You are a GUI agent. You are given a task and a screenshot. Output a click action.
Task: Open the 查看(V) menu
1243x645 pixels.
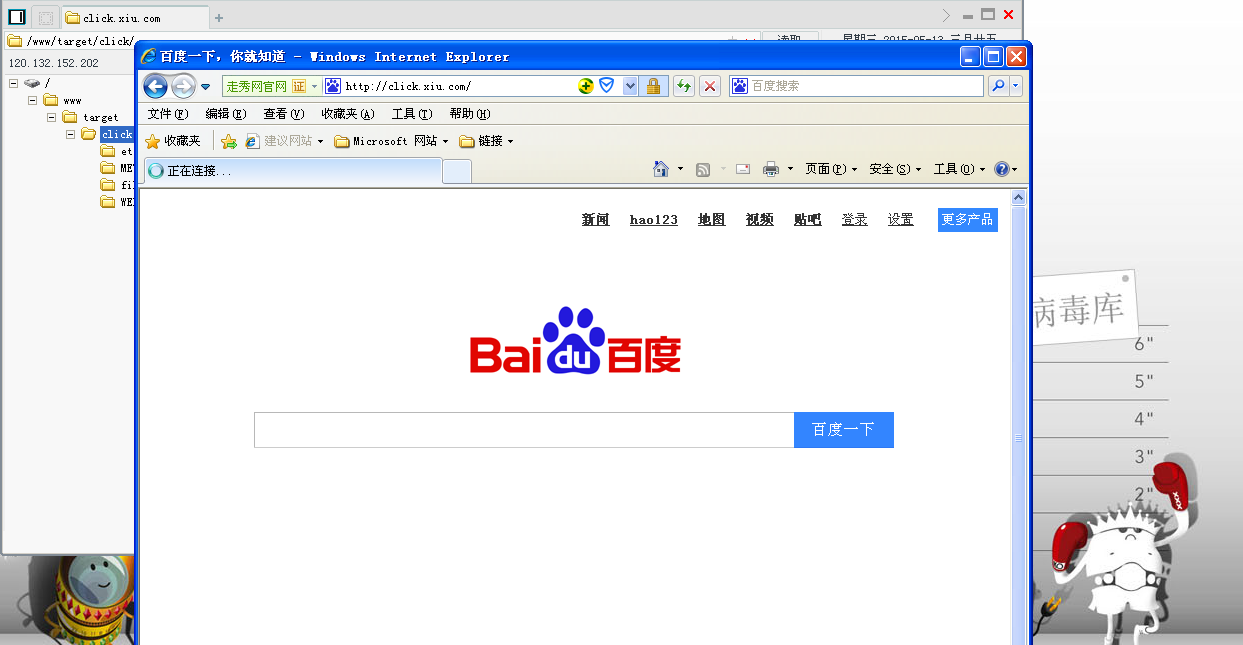[x=283, y=114]
